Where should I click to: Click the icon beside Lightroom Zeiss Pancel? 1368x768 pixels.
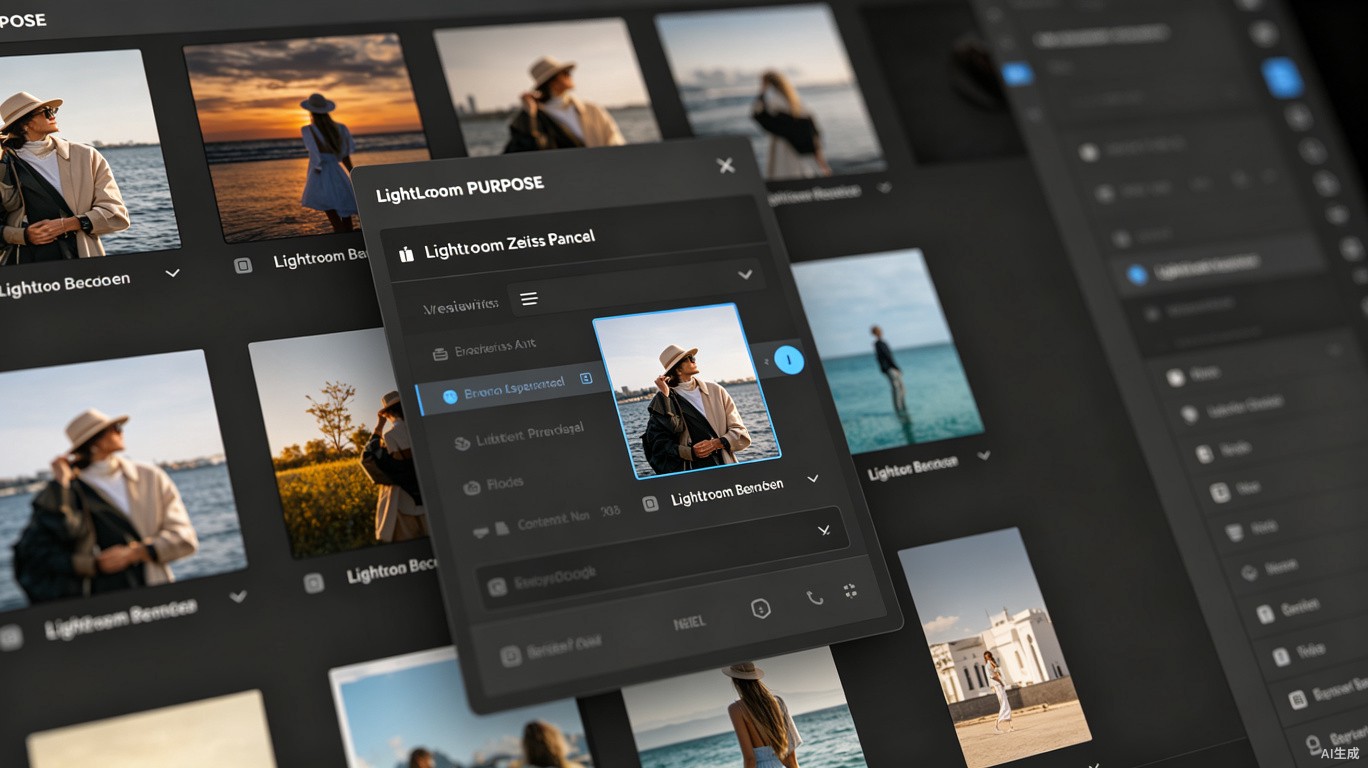[x=406, y=254]
